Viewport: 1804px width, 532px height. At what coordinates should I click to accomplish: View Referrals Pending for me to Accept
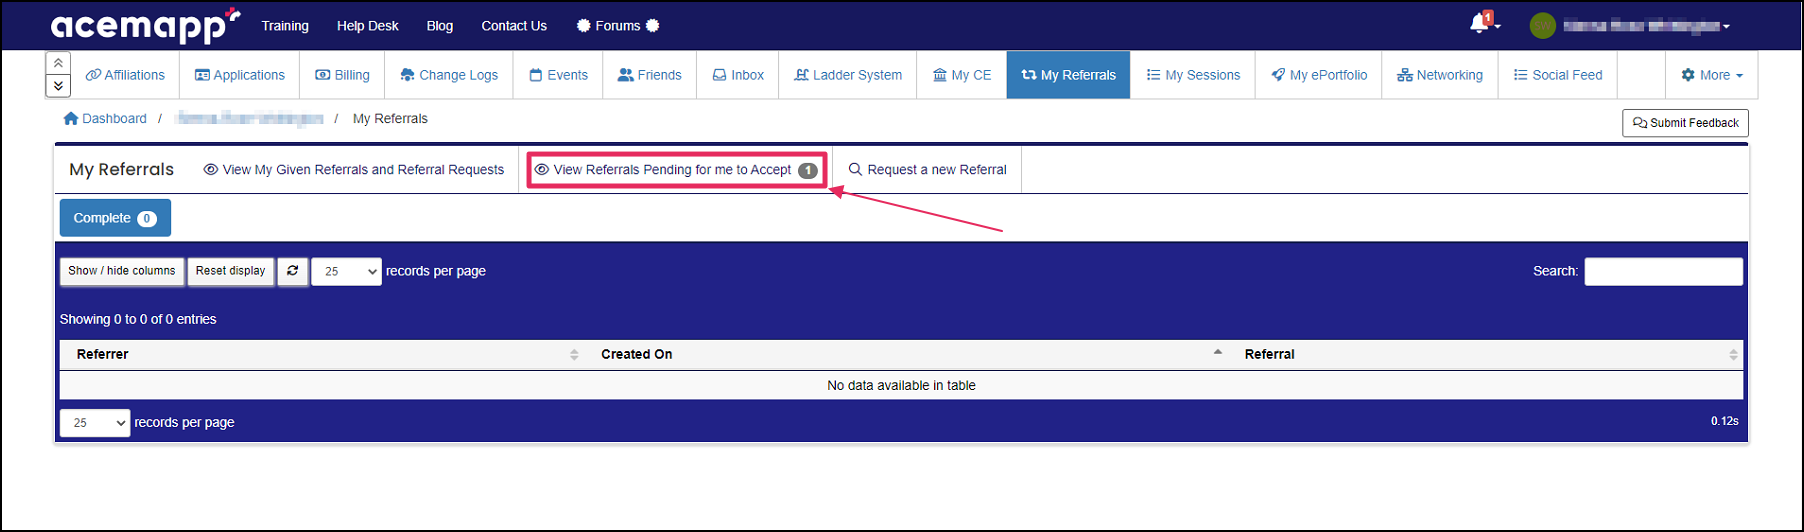(676, 170)
